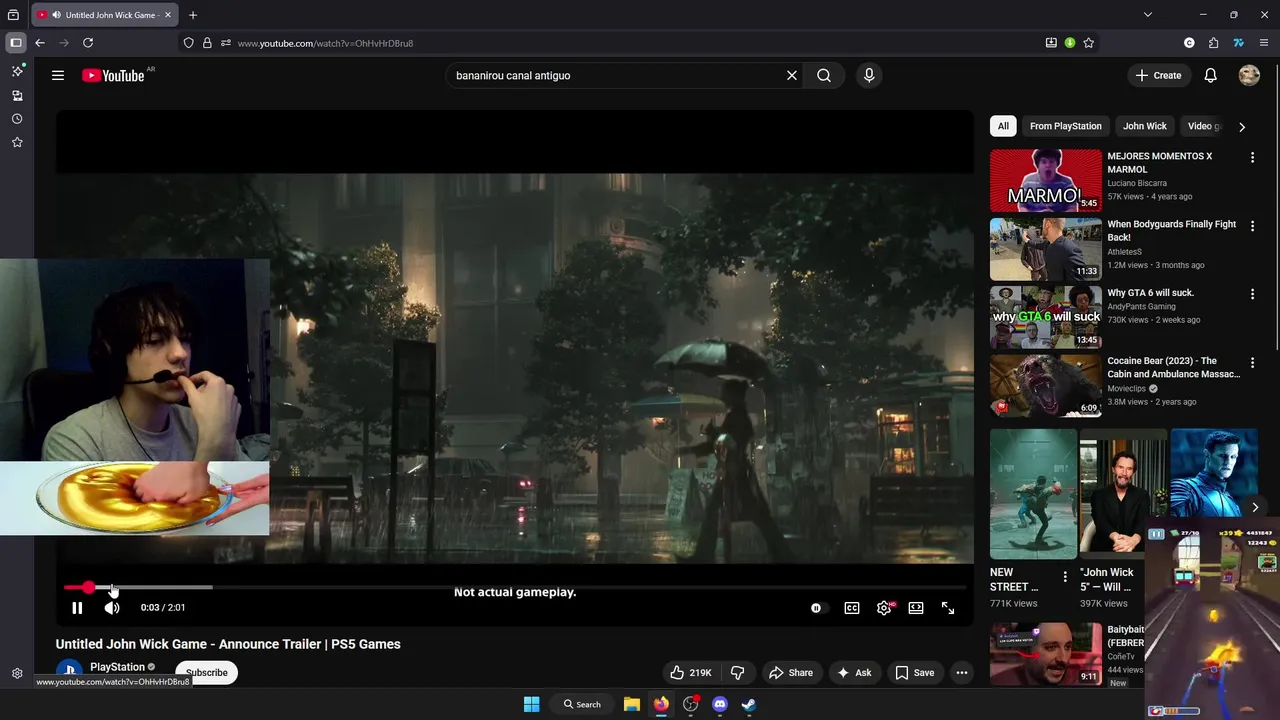This screenshot has width=1280, height=720.
Task: Show more filter chips with the right arrow
Action: pos(1242,127)
